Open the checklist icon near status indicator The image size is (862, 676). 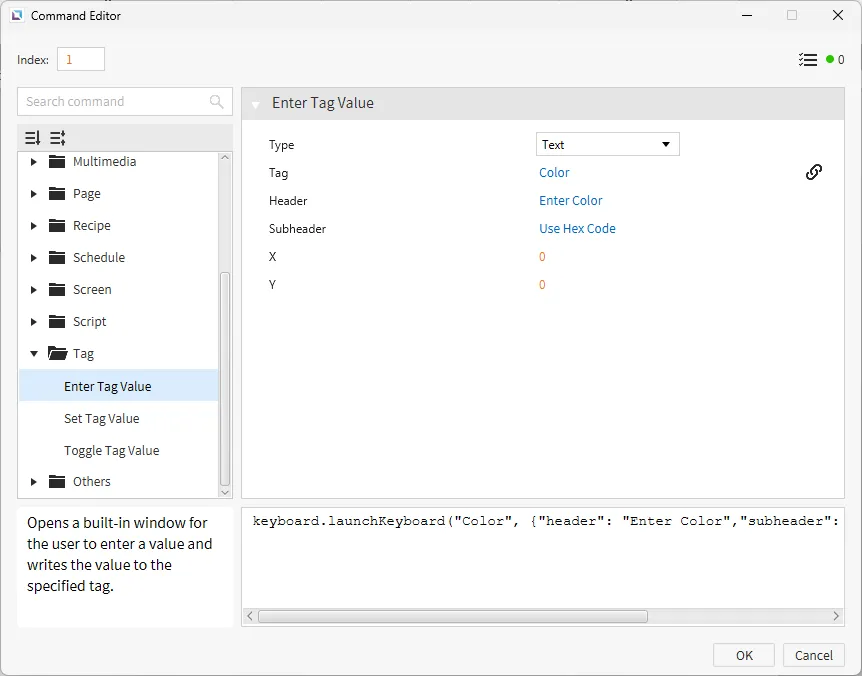[x=808, y=60]
